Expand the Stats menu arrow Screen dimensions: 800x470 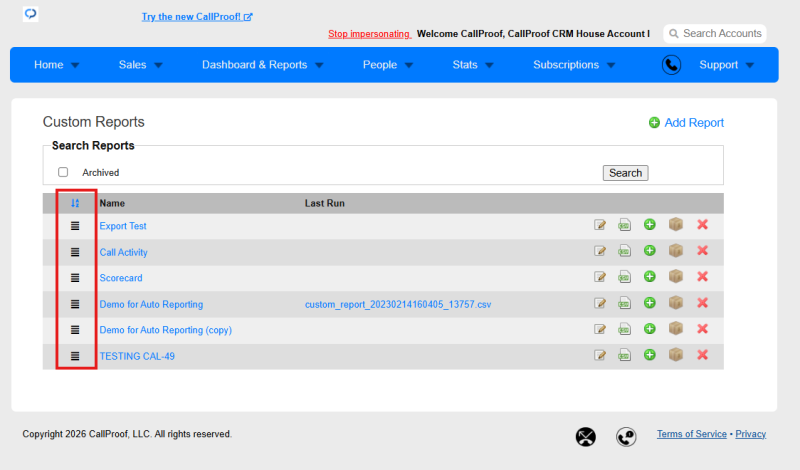pyautogui.click(x=489, y=65)
